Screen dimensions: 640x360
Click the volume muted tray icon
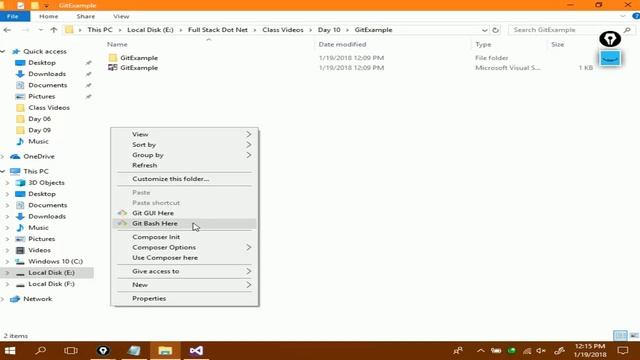tap(541, 351)
